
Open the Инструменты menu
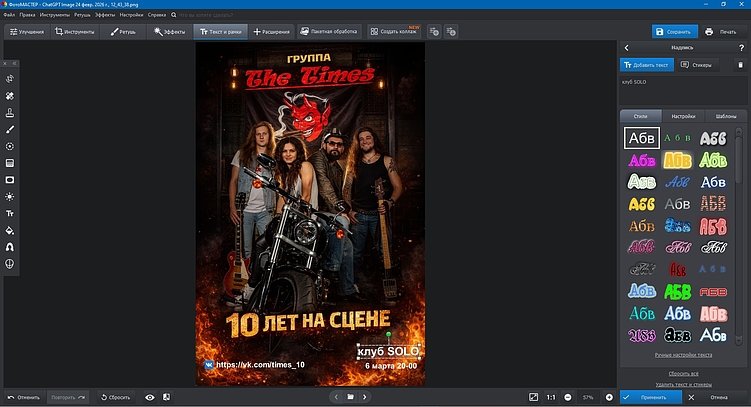(55, 15)
